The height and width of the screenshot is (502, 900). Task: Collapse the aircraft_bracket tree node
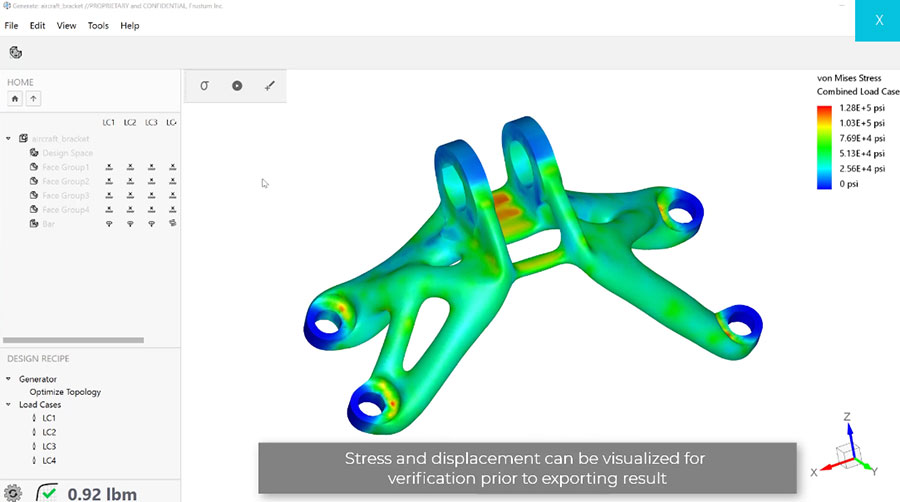pyautogui.click(x=9, y=139)
